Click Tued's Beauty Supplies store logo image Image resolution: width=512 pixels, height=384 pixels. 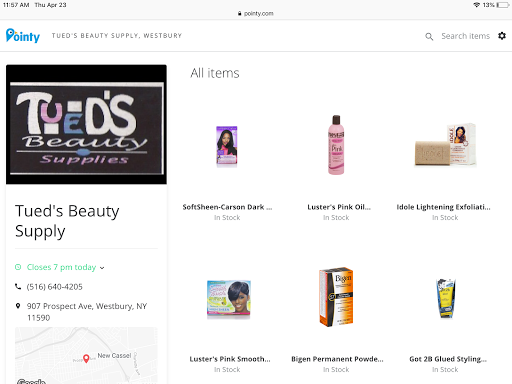point(86,124)
